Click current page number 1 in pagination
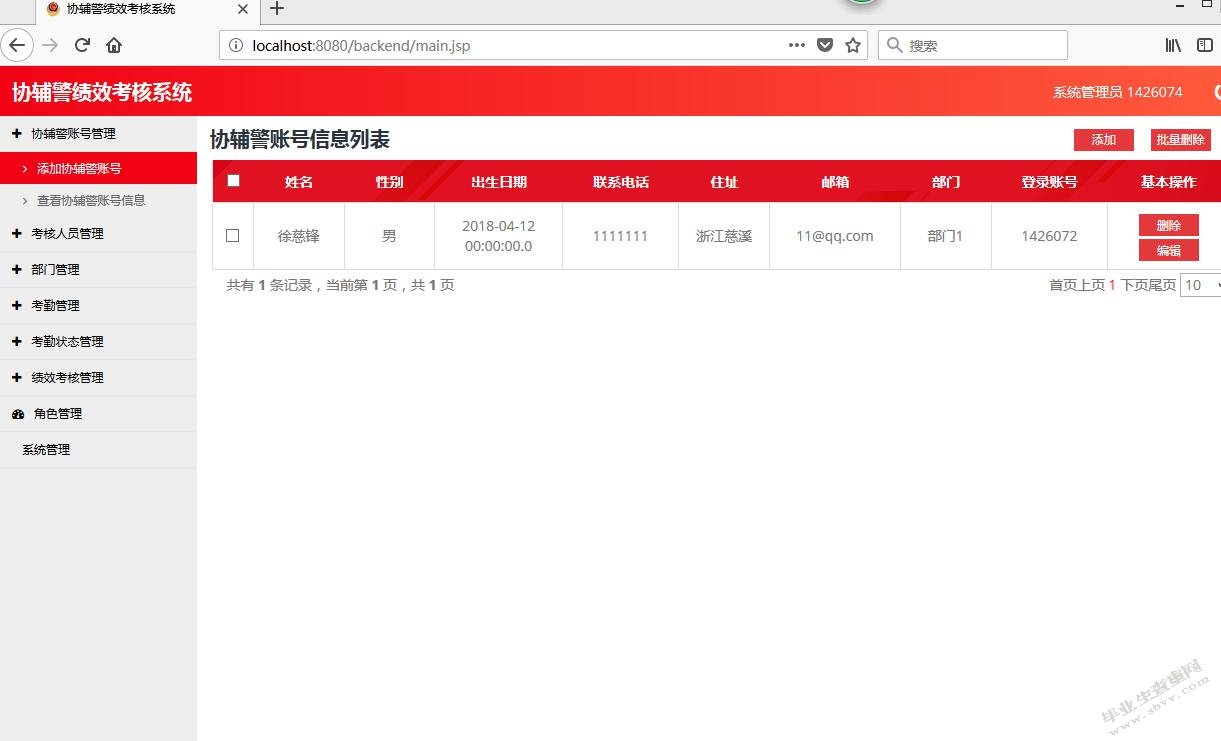Image resolution: width=1221 pixels, height=741 pixels. point(1112,285)
